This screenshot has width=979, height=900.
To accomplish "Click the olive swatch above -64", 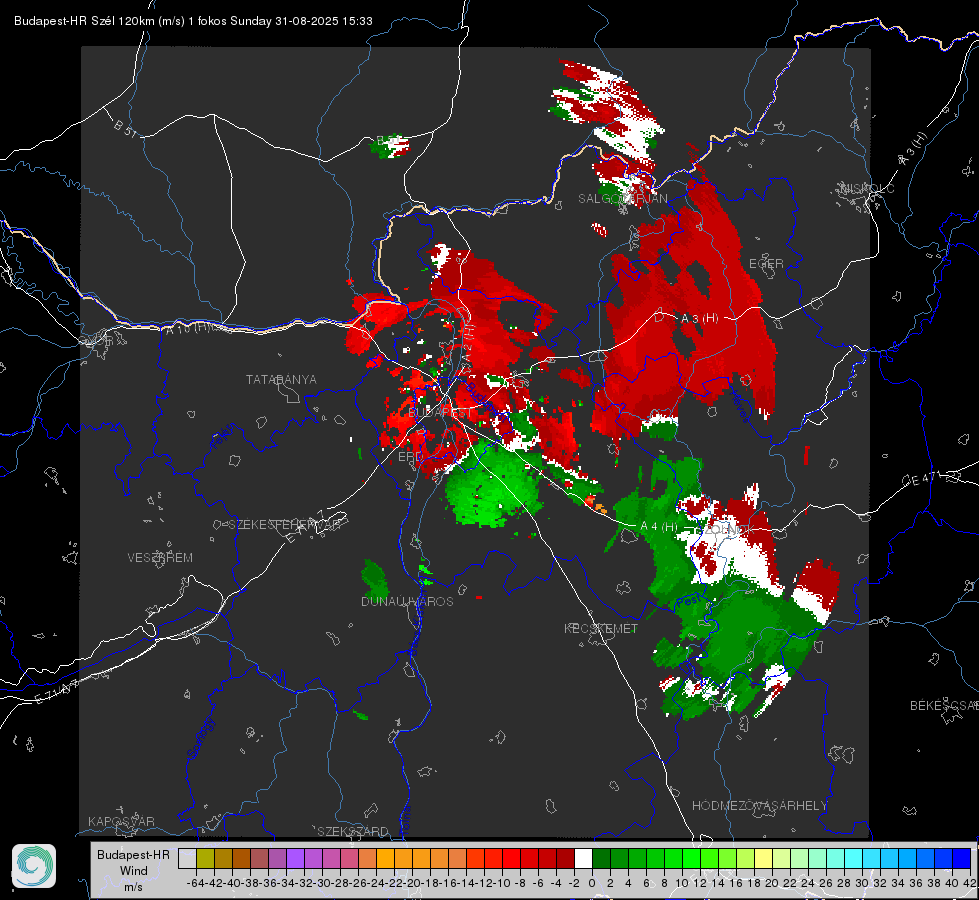I will pos(205,859).
